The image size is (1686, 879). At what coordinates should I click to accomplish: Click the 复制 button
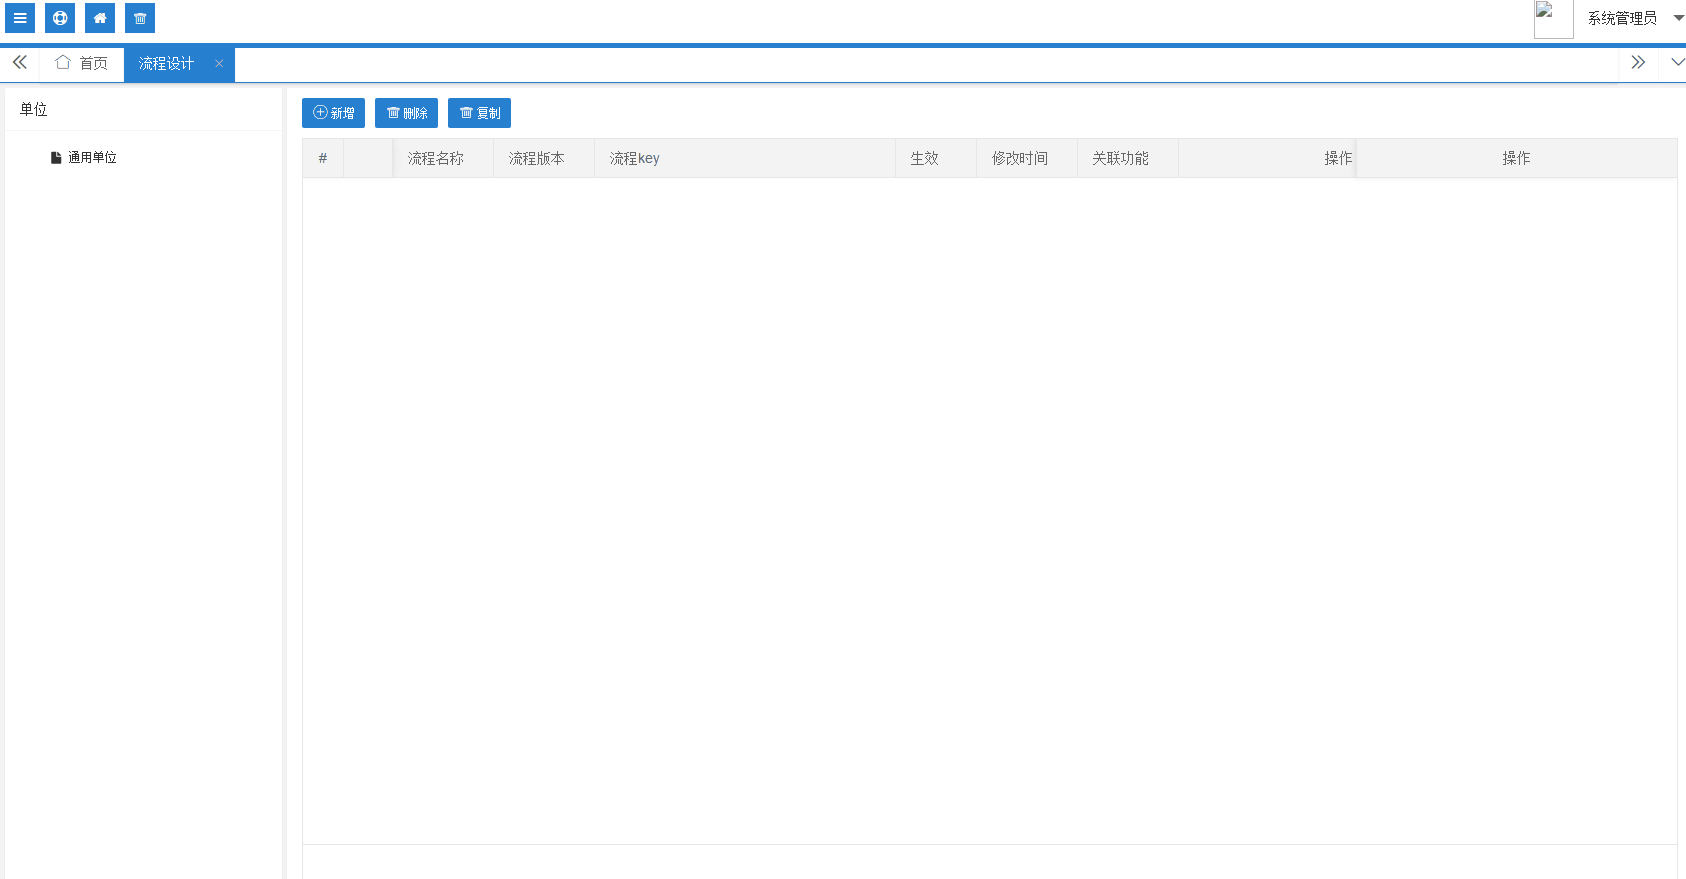click(x=479, y=113)
